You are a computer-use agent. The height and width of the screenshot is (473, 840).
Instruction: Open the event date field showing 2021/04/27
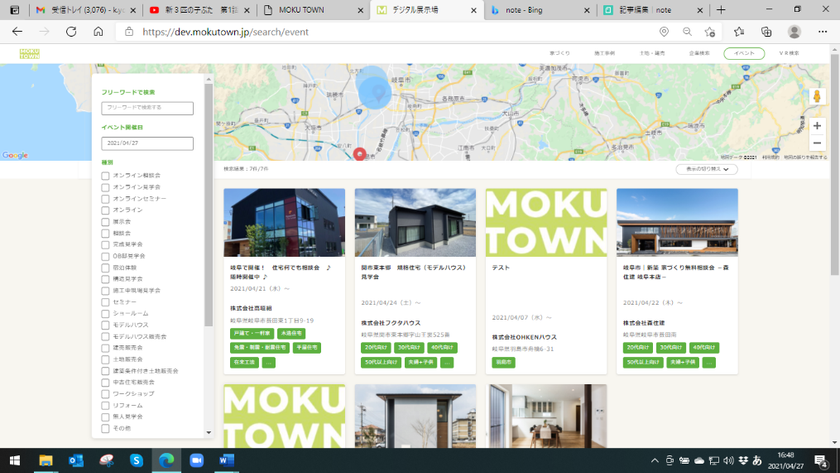pyautogui.click(x=147, y=143)
